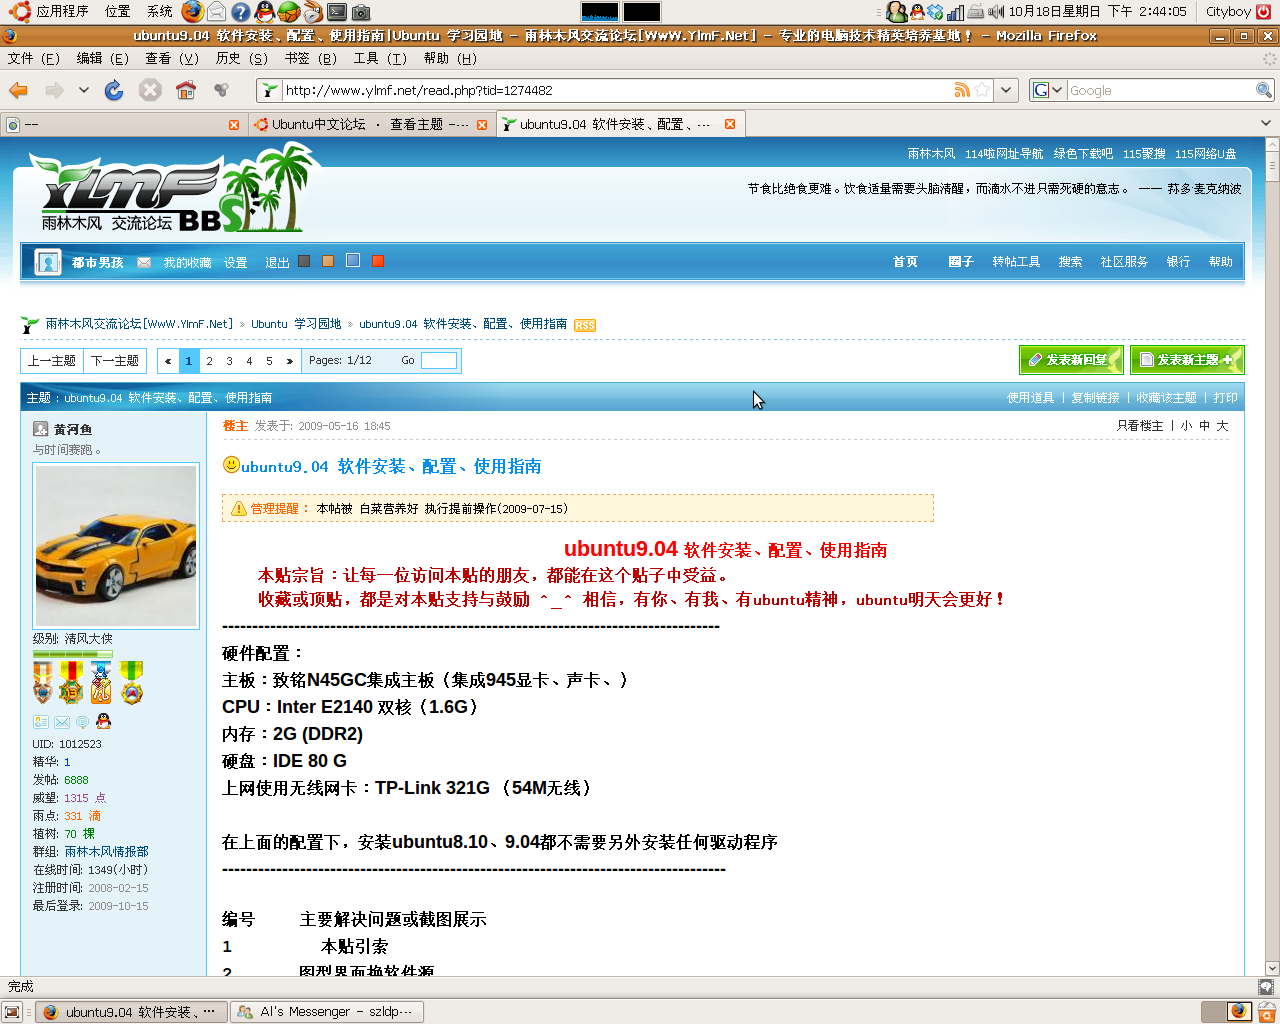The height and width of the screenshot is (1024, 1280).
Task: Click the yellow Camaro avatar image
Action: [x=116, y=546]
